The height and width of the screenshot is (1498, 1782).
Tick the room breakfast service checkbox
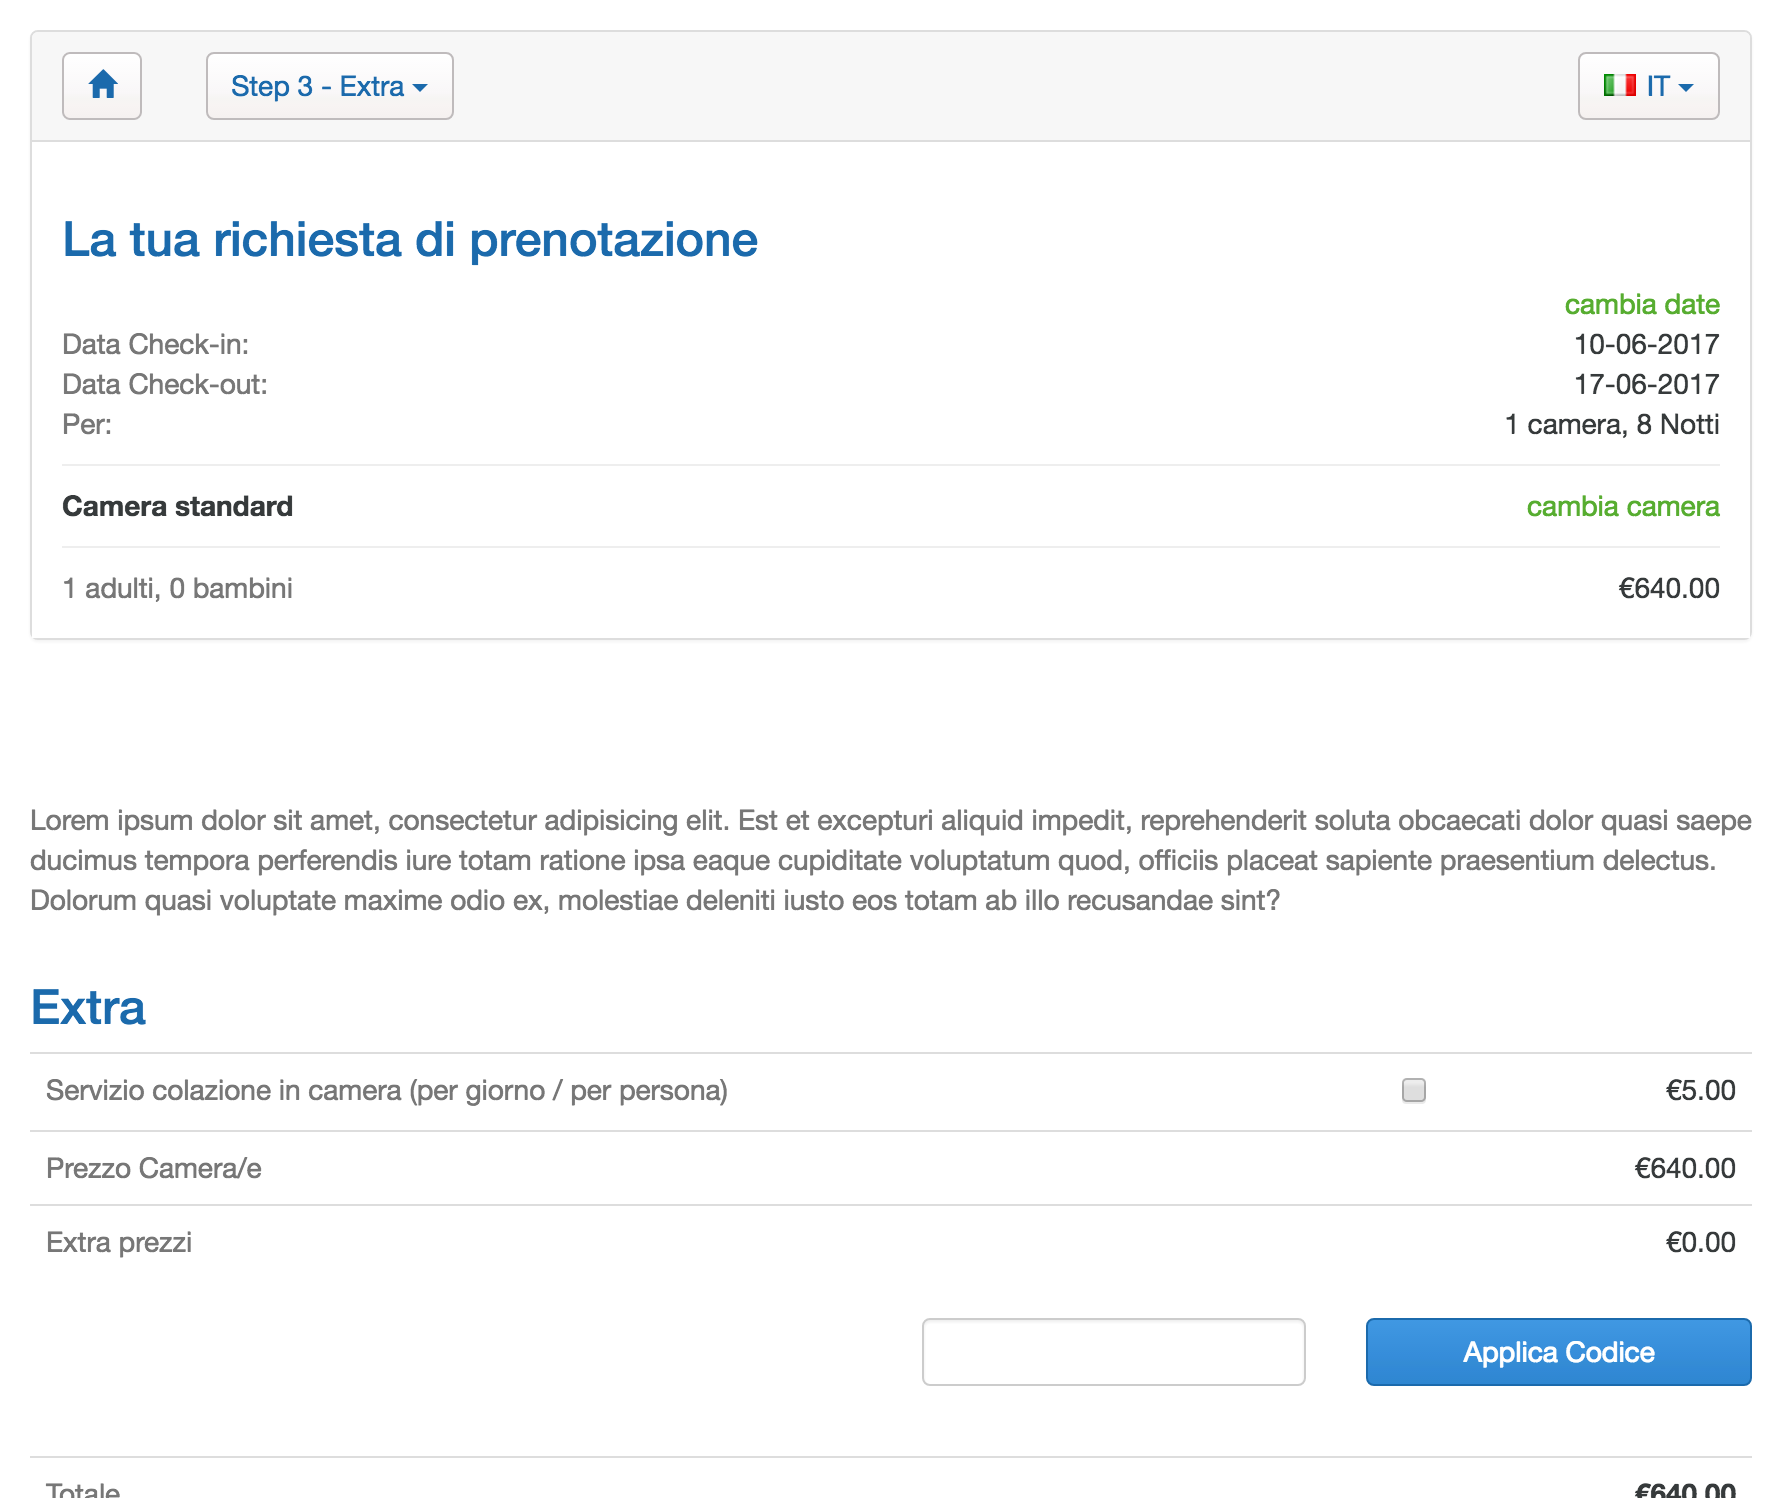pyautogui.click(x=1413, y=1090)
